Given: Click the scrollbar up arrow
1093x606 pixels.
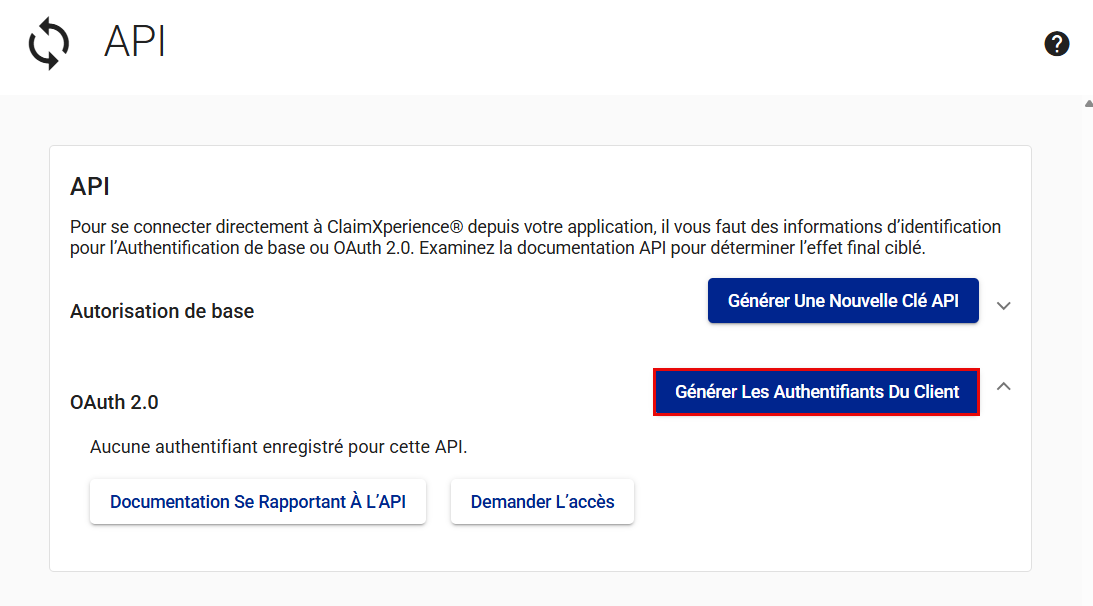Looking at the screenshot, I should pos(1088,103).
